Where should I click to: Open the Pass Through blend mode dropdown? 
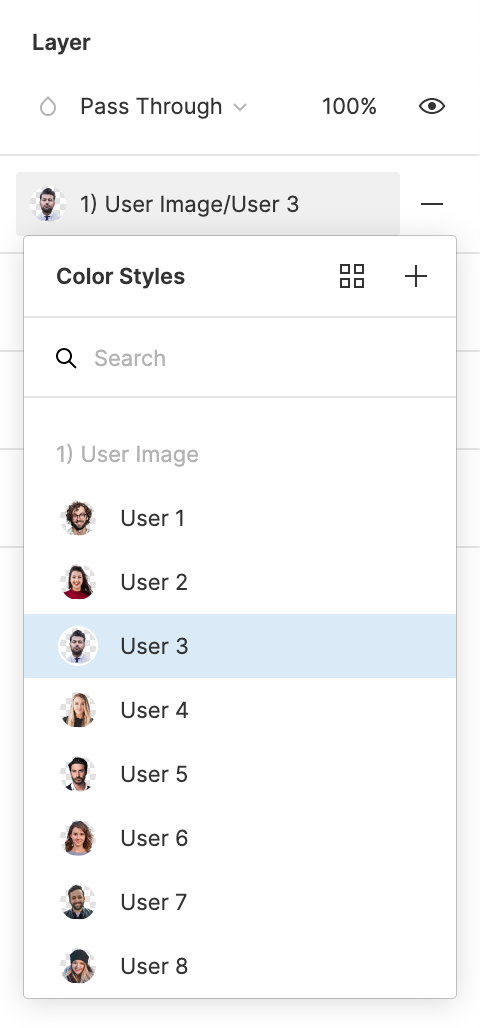coord(163,106)
